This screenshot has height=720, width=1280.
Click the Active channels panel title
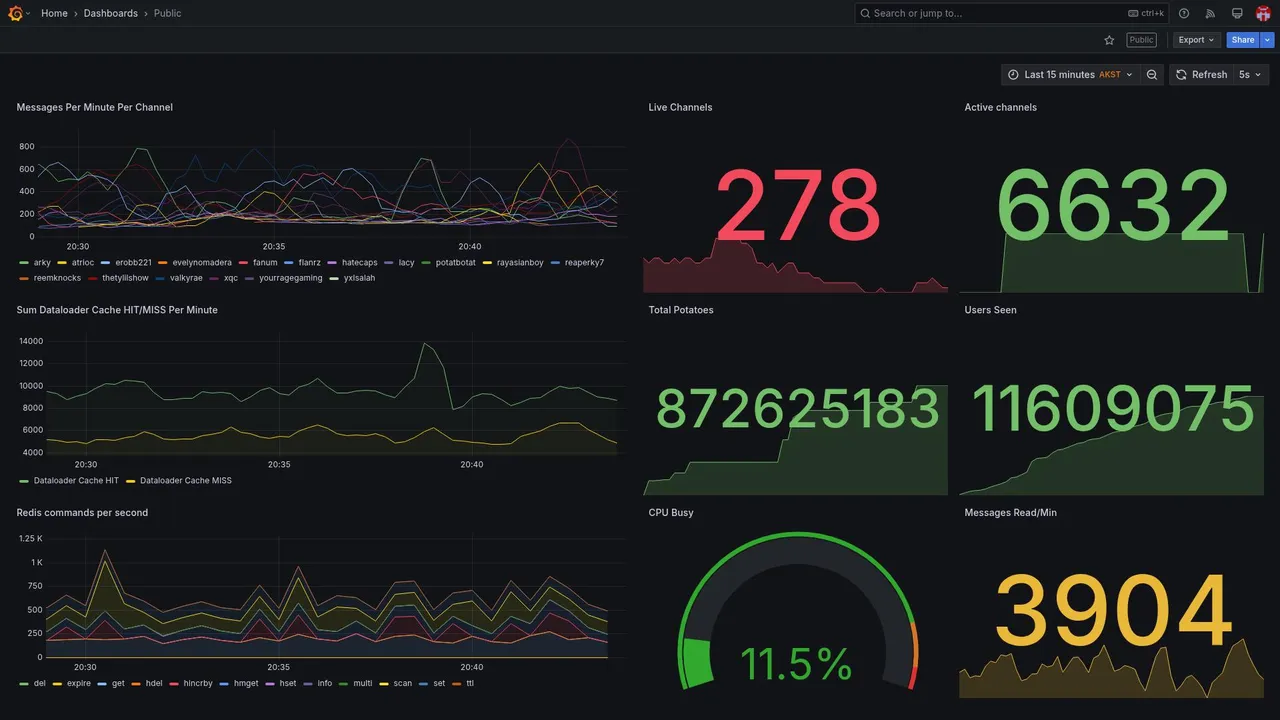(x=1000, y=107)
